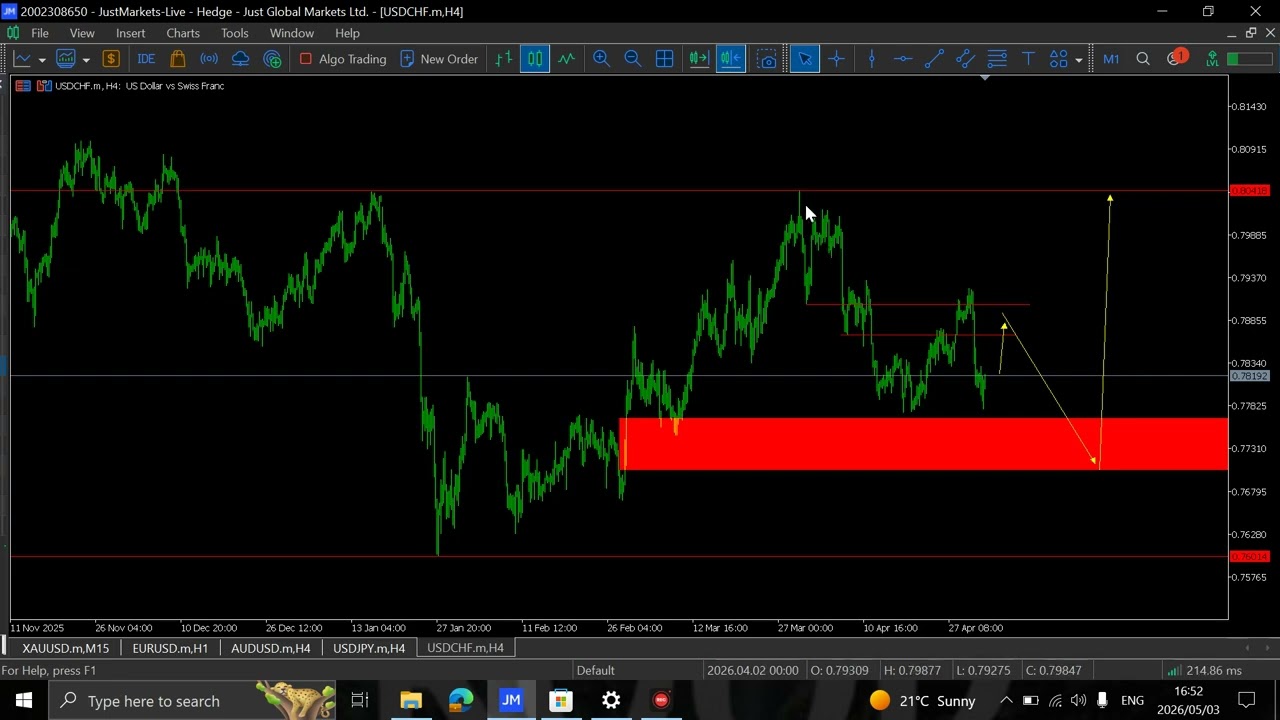Open the JM JustMarkets taskbar app
This screenshot has width=1280, height=720.
pyautogui.click(x=511, y=701)
